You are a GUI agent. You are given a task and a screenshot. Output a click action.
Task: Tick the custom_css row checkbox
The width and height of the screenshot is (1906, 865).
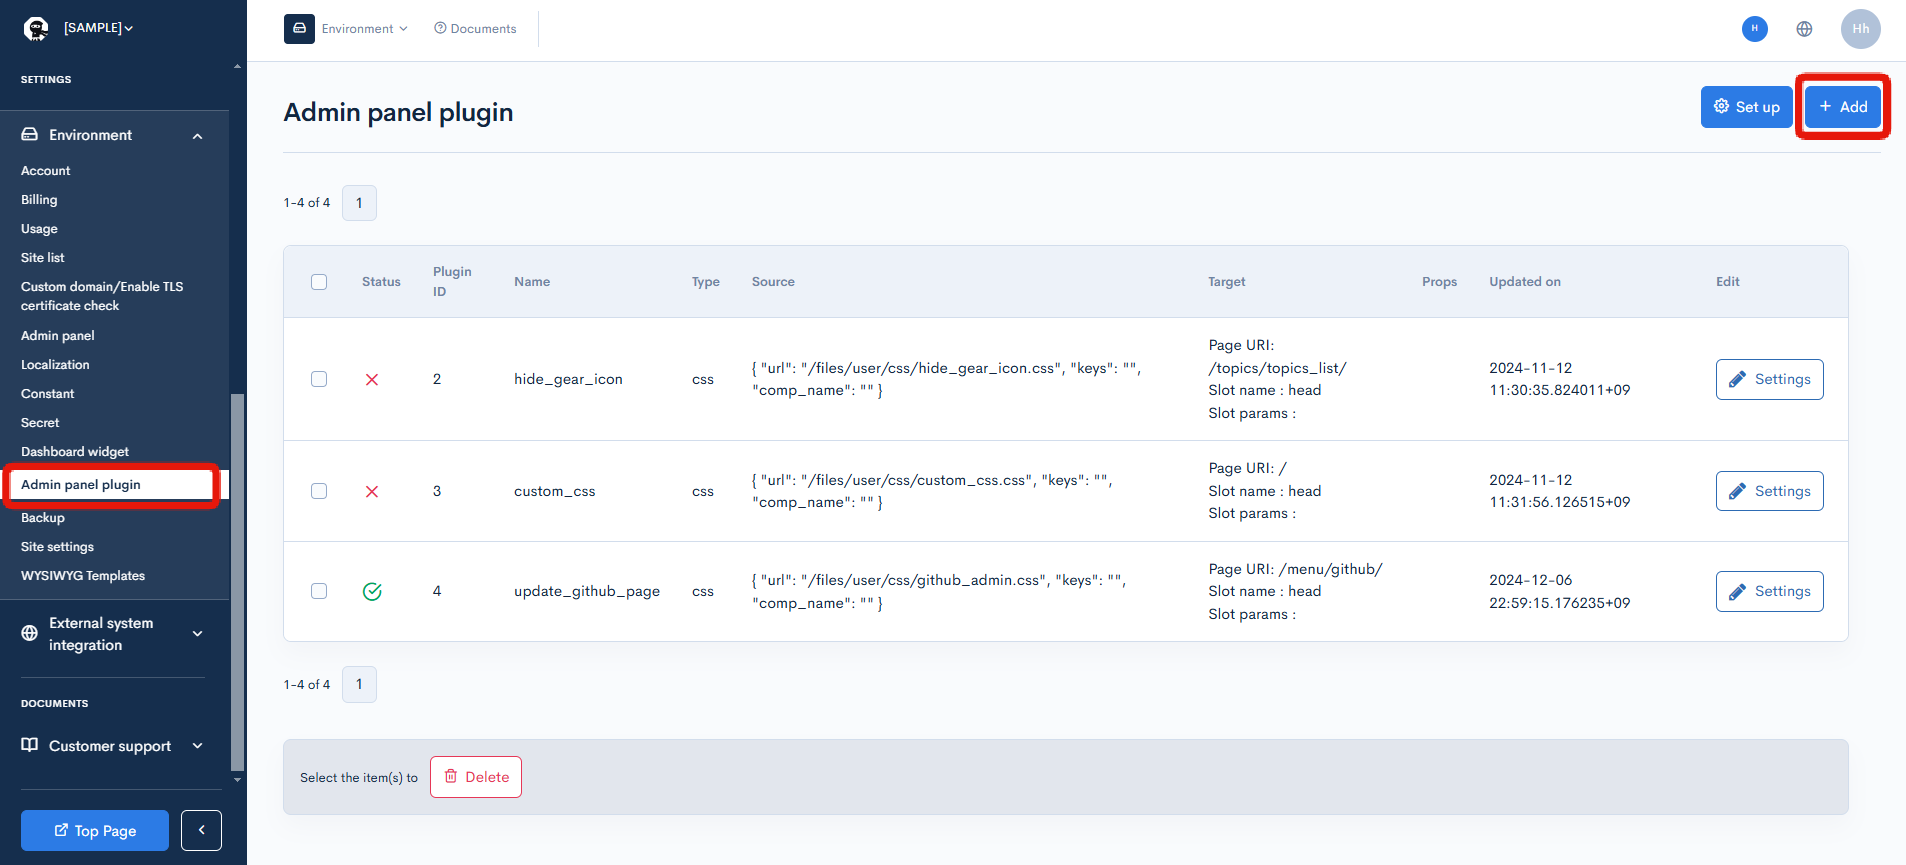(319, 492)
